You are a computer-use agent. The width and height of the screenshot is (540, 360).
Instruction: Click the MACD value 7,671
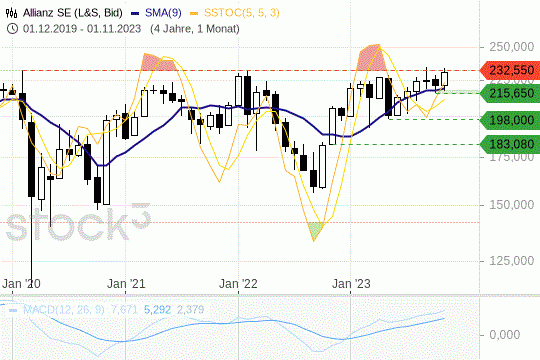click(124, 310)
